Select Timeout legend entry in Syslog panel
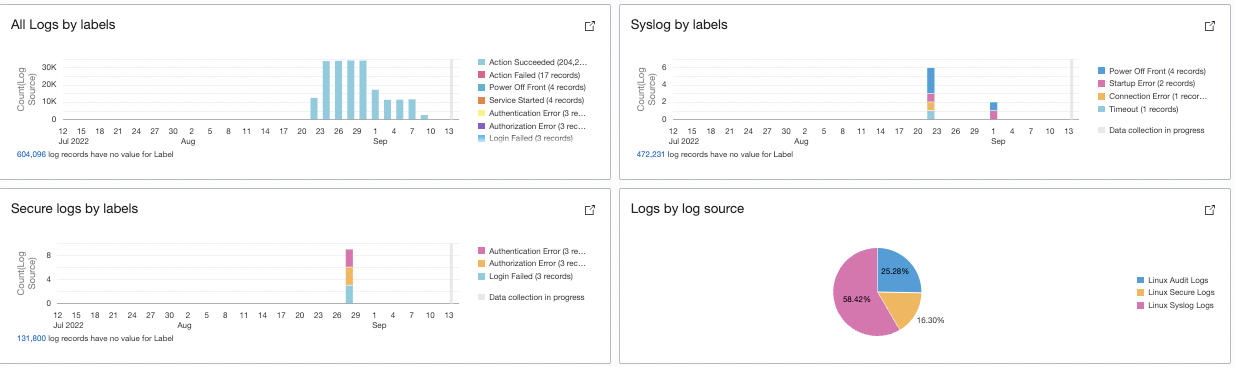 point(1140,109)
